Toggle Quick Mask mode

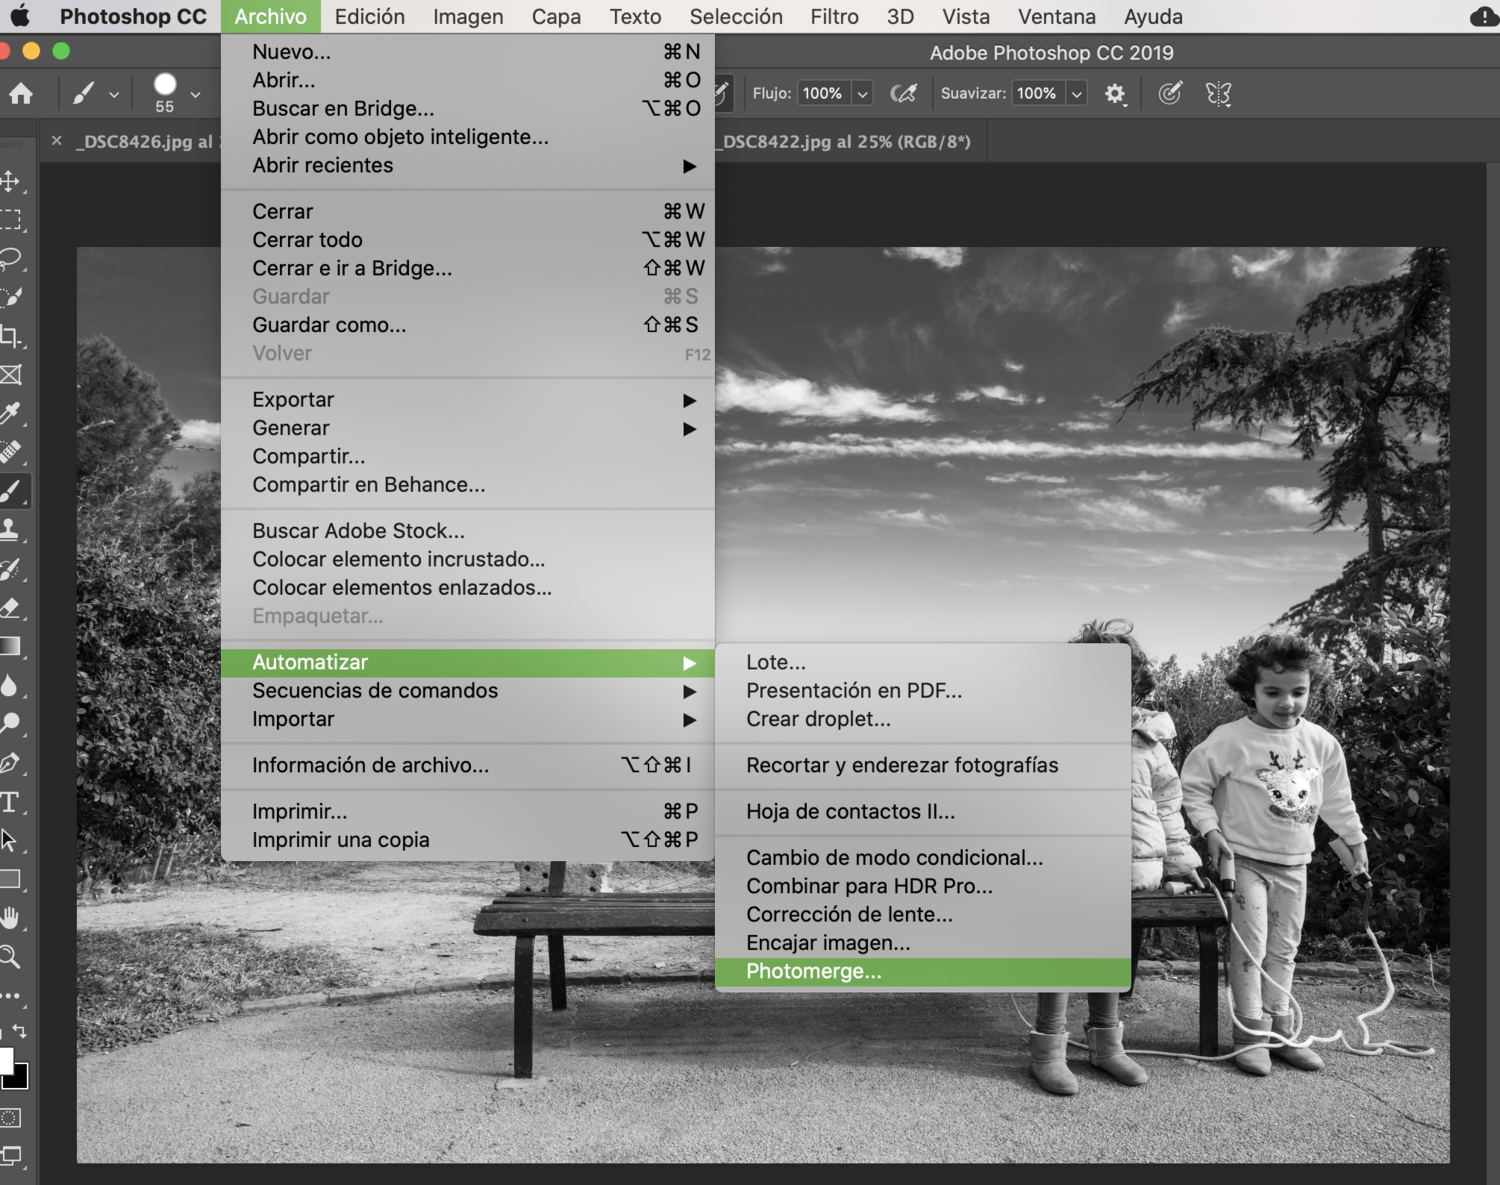tap(11, 1118)
